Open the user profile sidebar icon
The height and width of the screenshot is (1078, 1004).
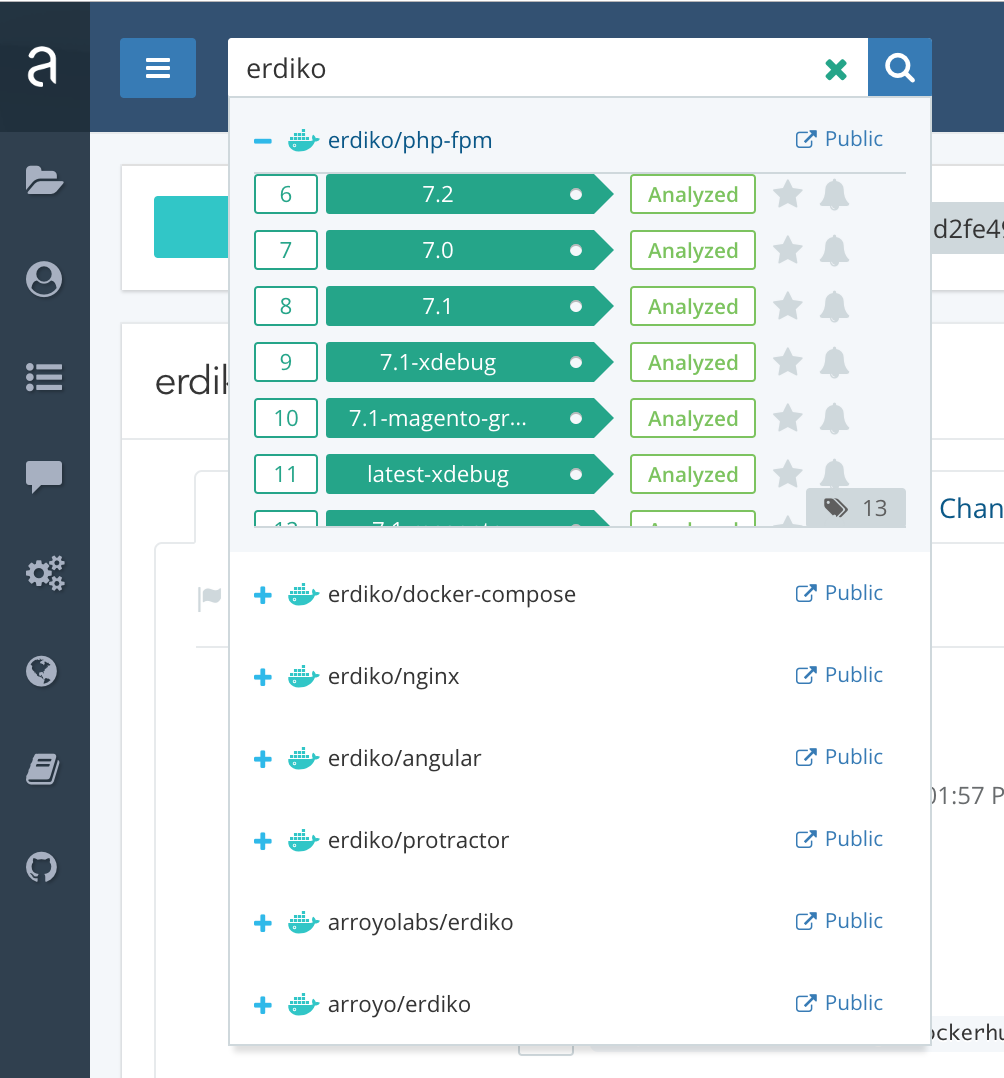coord(44,279)
